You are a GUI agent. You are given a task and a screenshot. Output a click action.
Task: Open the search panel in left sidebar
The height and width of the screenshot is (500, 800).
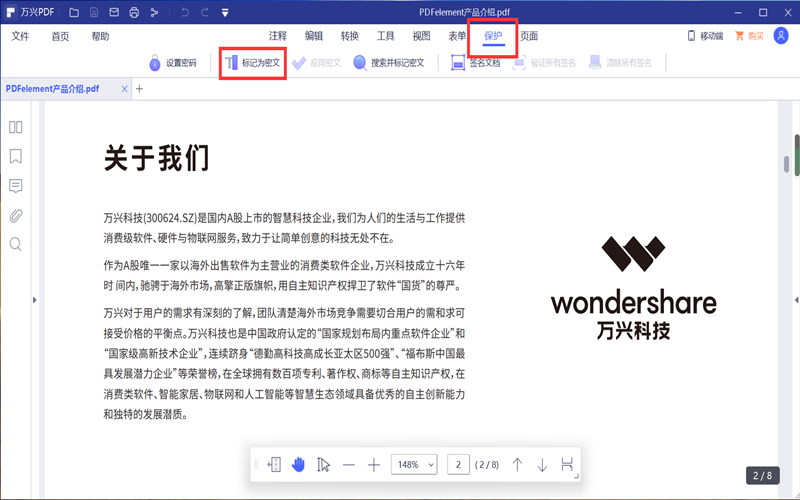16,244
